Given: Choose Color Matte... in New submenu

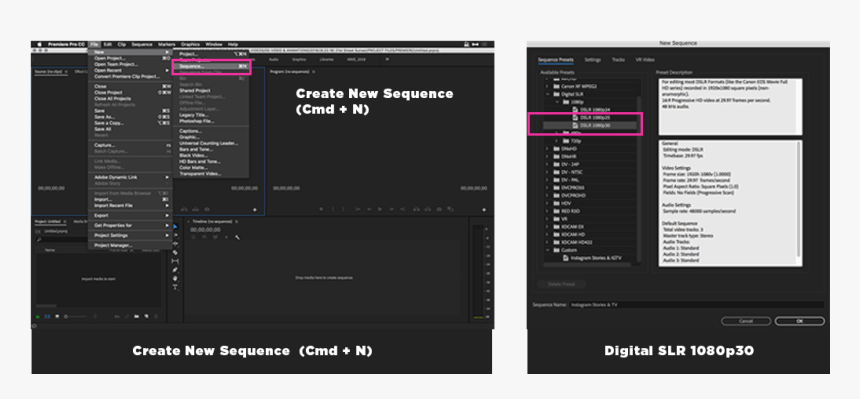Looking at the screenshot, I should click(211, 167).
